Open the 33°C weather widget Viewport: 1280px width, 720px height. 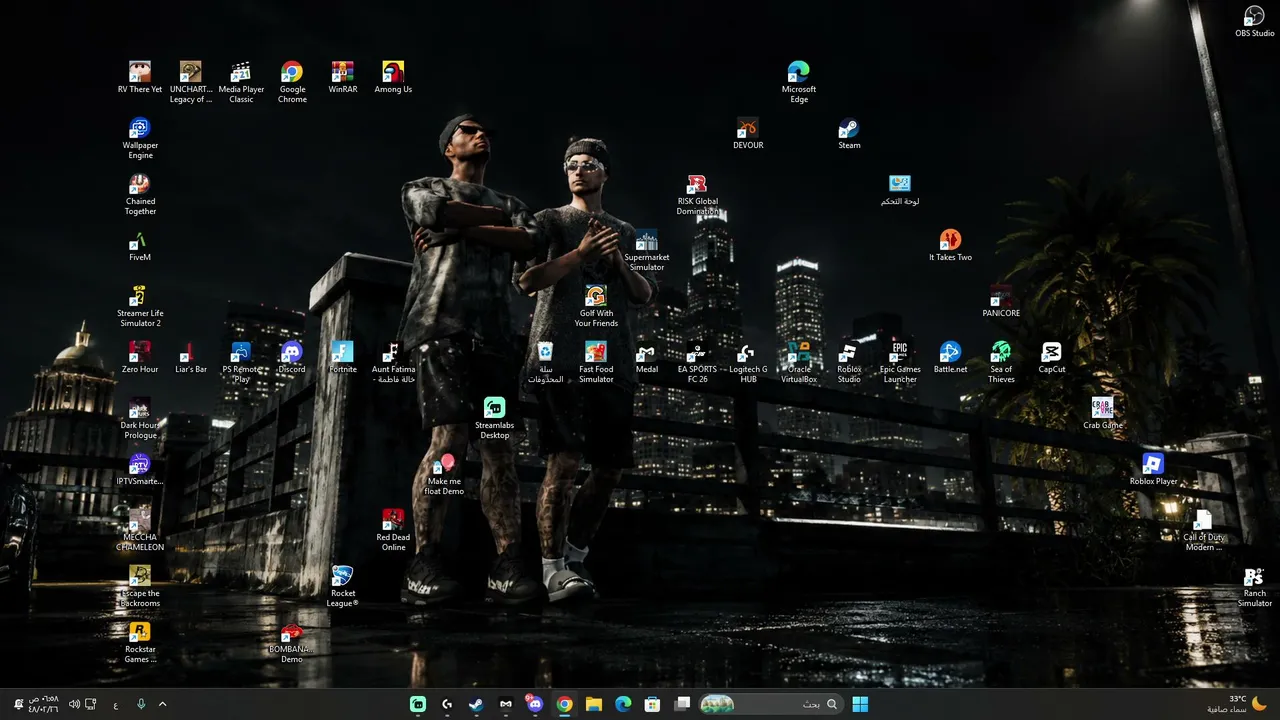(x=1236, y=704)
